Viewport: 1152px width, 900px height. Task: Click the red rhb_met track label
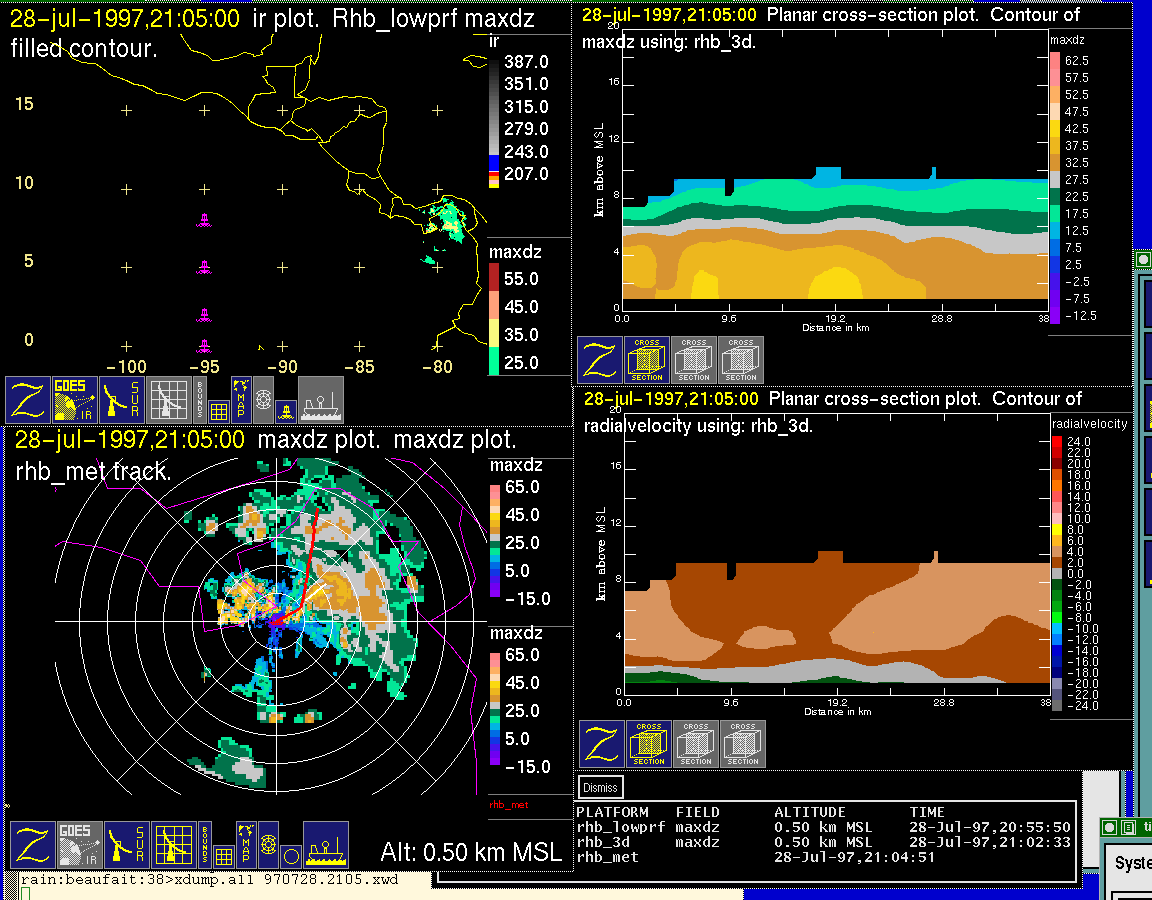click(508, 804)
